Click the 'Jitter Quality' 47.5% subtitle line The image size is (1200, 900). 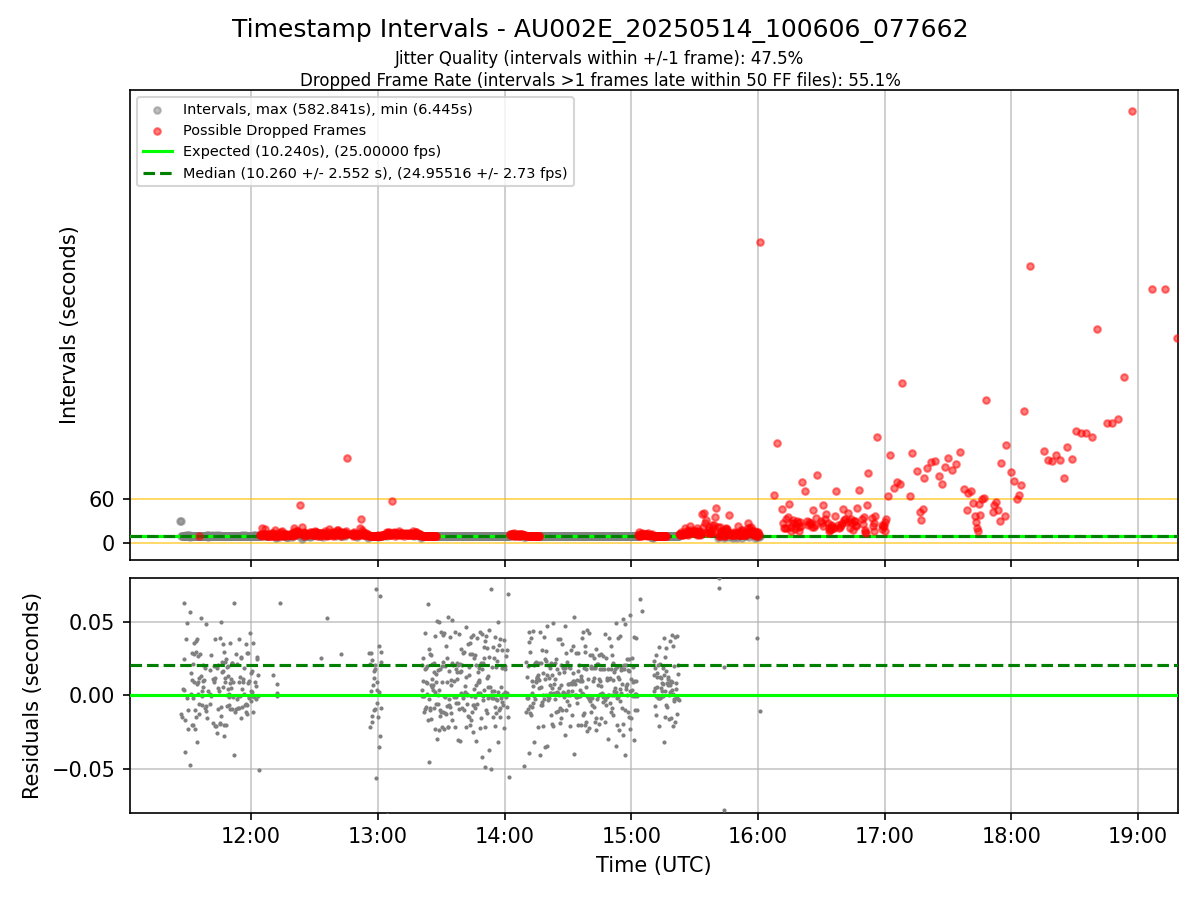600,59
